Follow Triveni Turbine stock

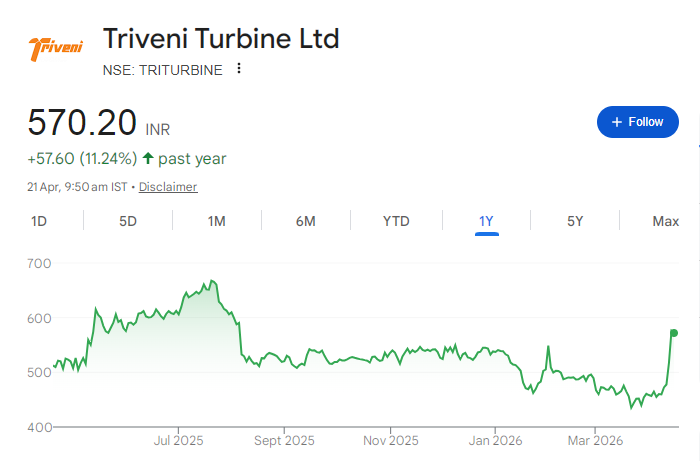(638, 122)
